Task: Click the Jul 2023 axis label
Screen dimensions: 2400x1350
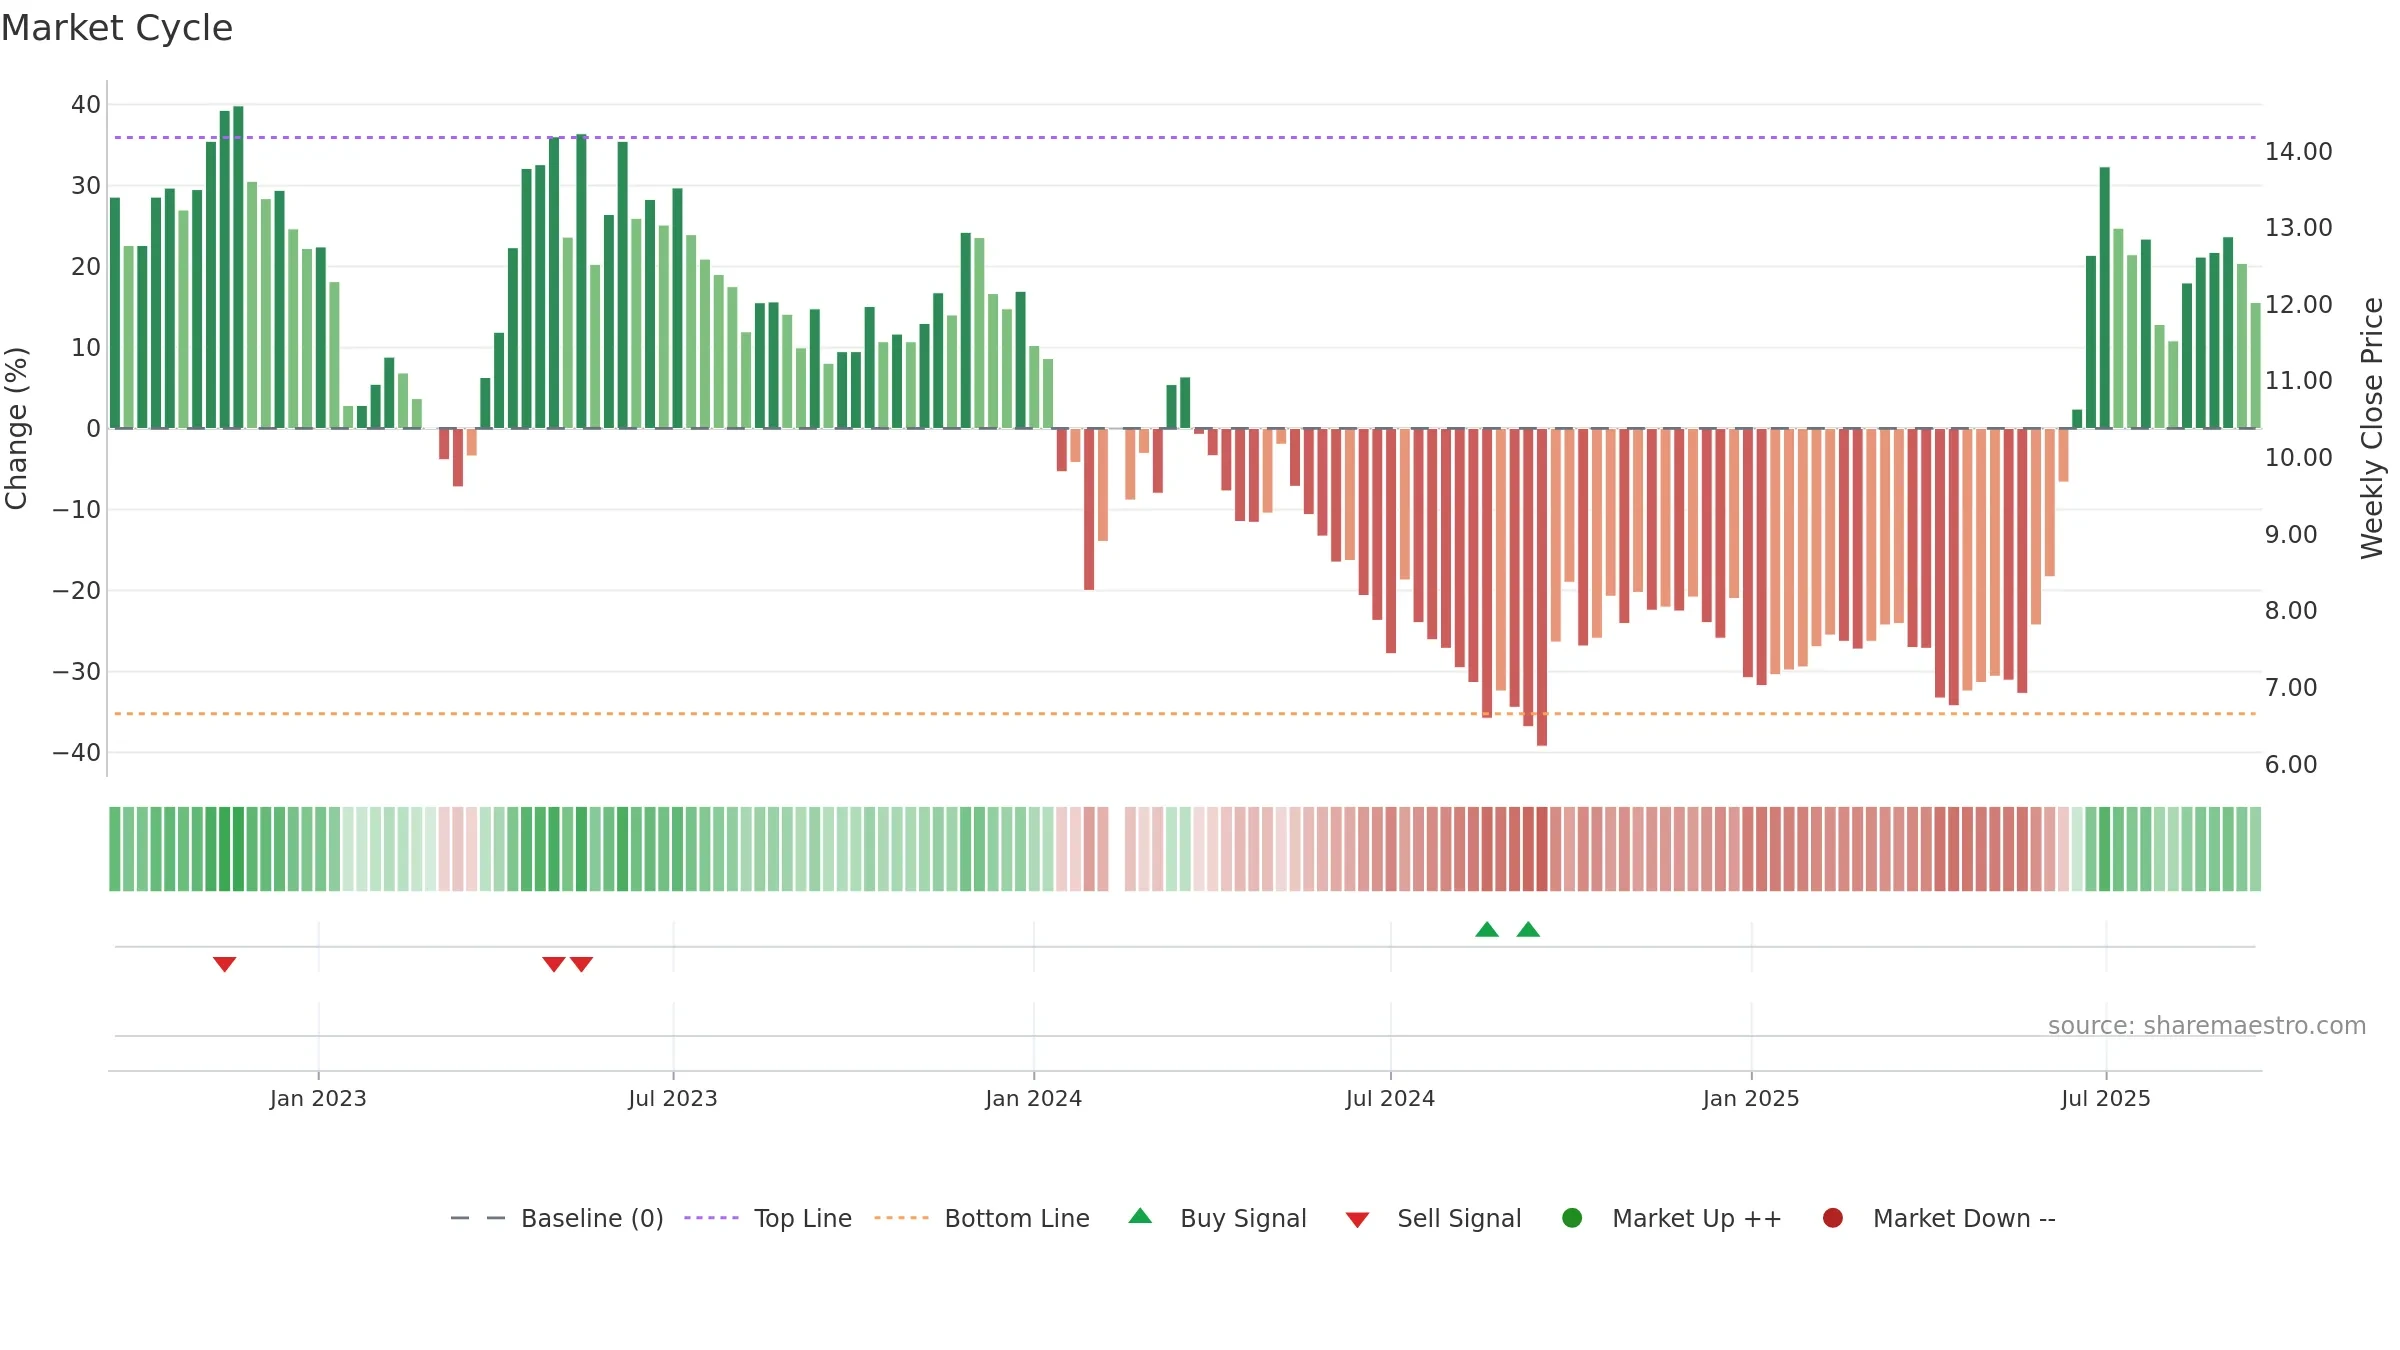Action: pos(673,1099)
